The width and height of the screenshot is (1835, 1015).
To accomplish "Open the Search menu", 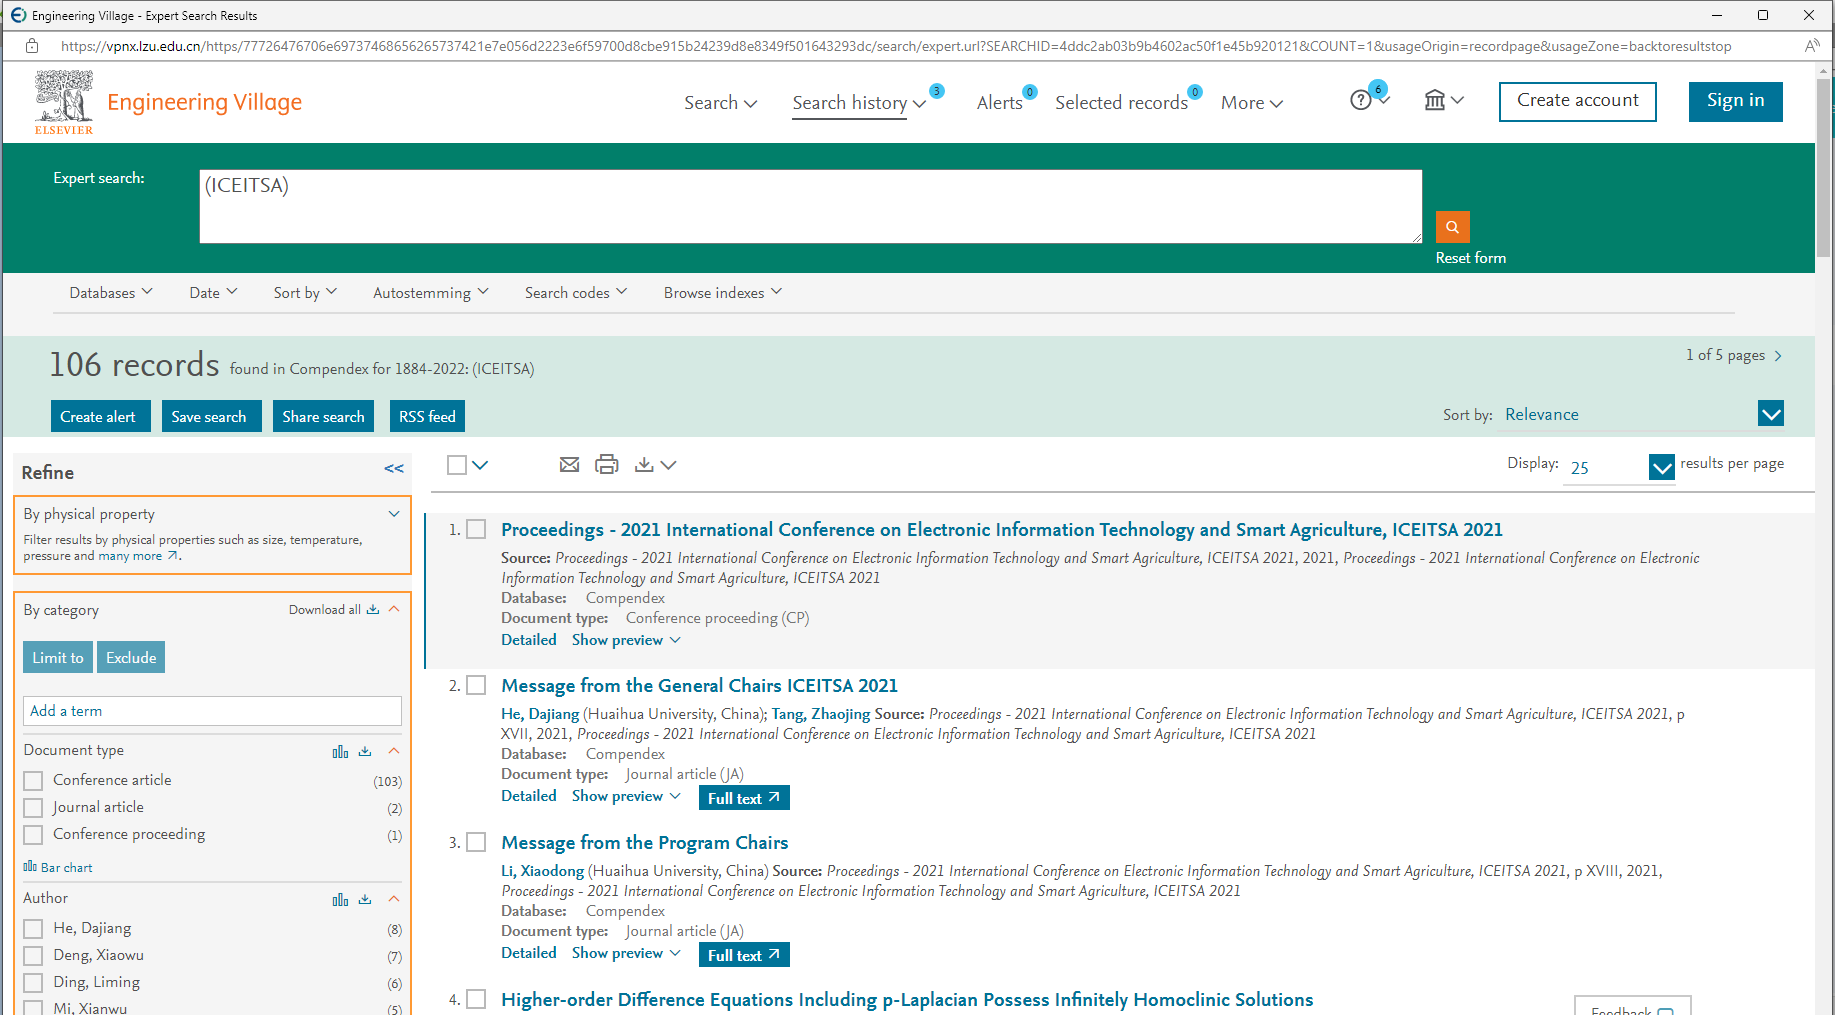I will [720, 103].
